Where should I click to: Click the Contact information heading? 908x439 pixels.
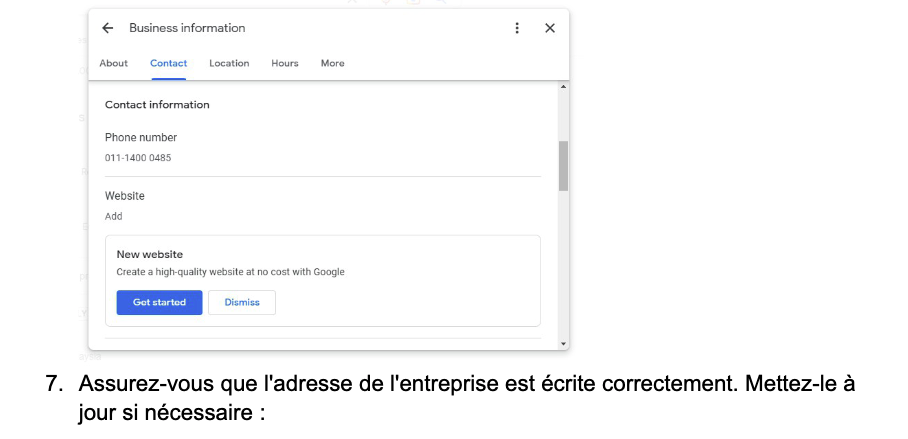pyautogui.click(x=157, y=105)
